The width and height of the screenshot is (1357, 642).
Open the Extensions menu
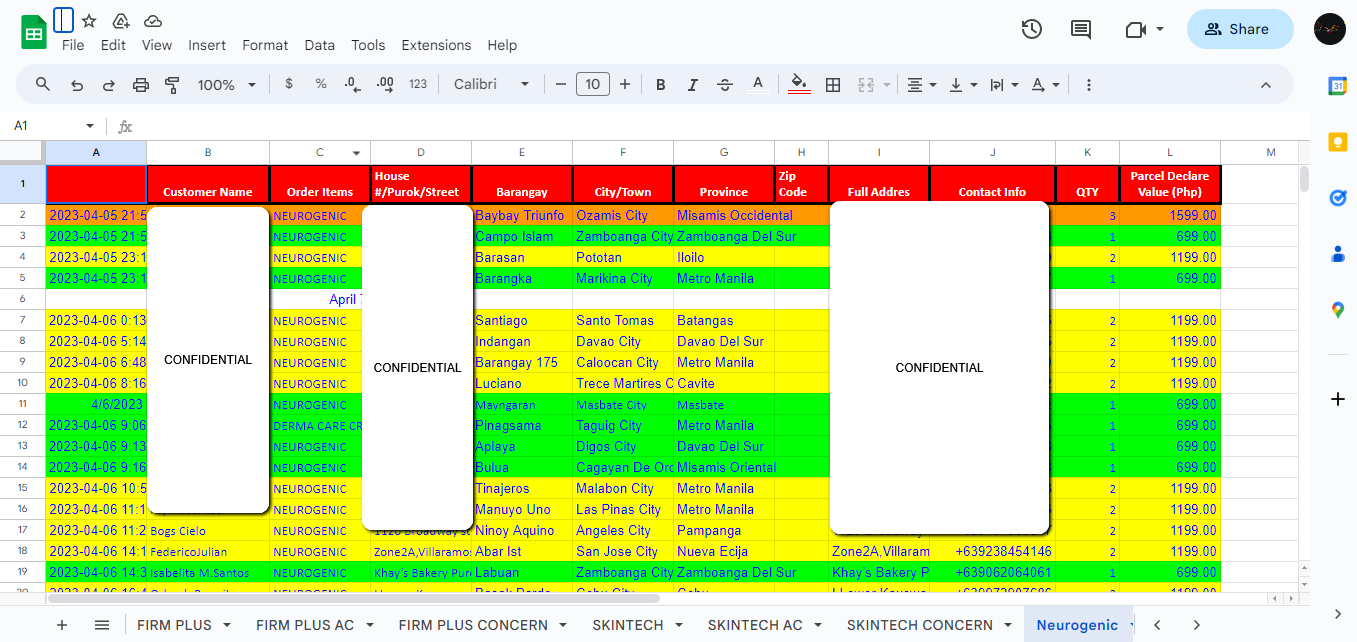pos(436,45)
